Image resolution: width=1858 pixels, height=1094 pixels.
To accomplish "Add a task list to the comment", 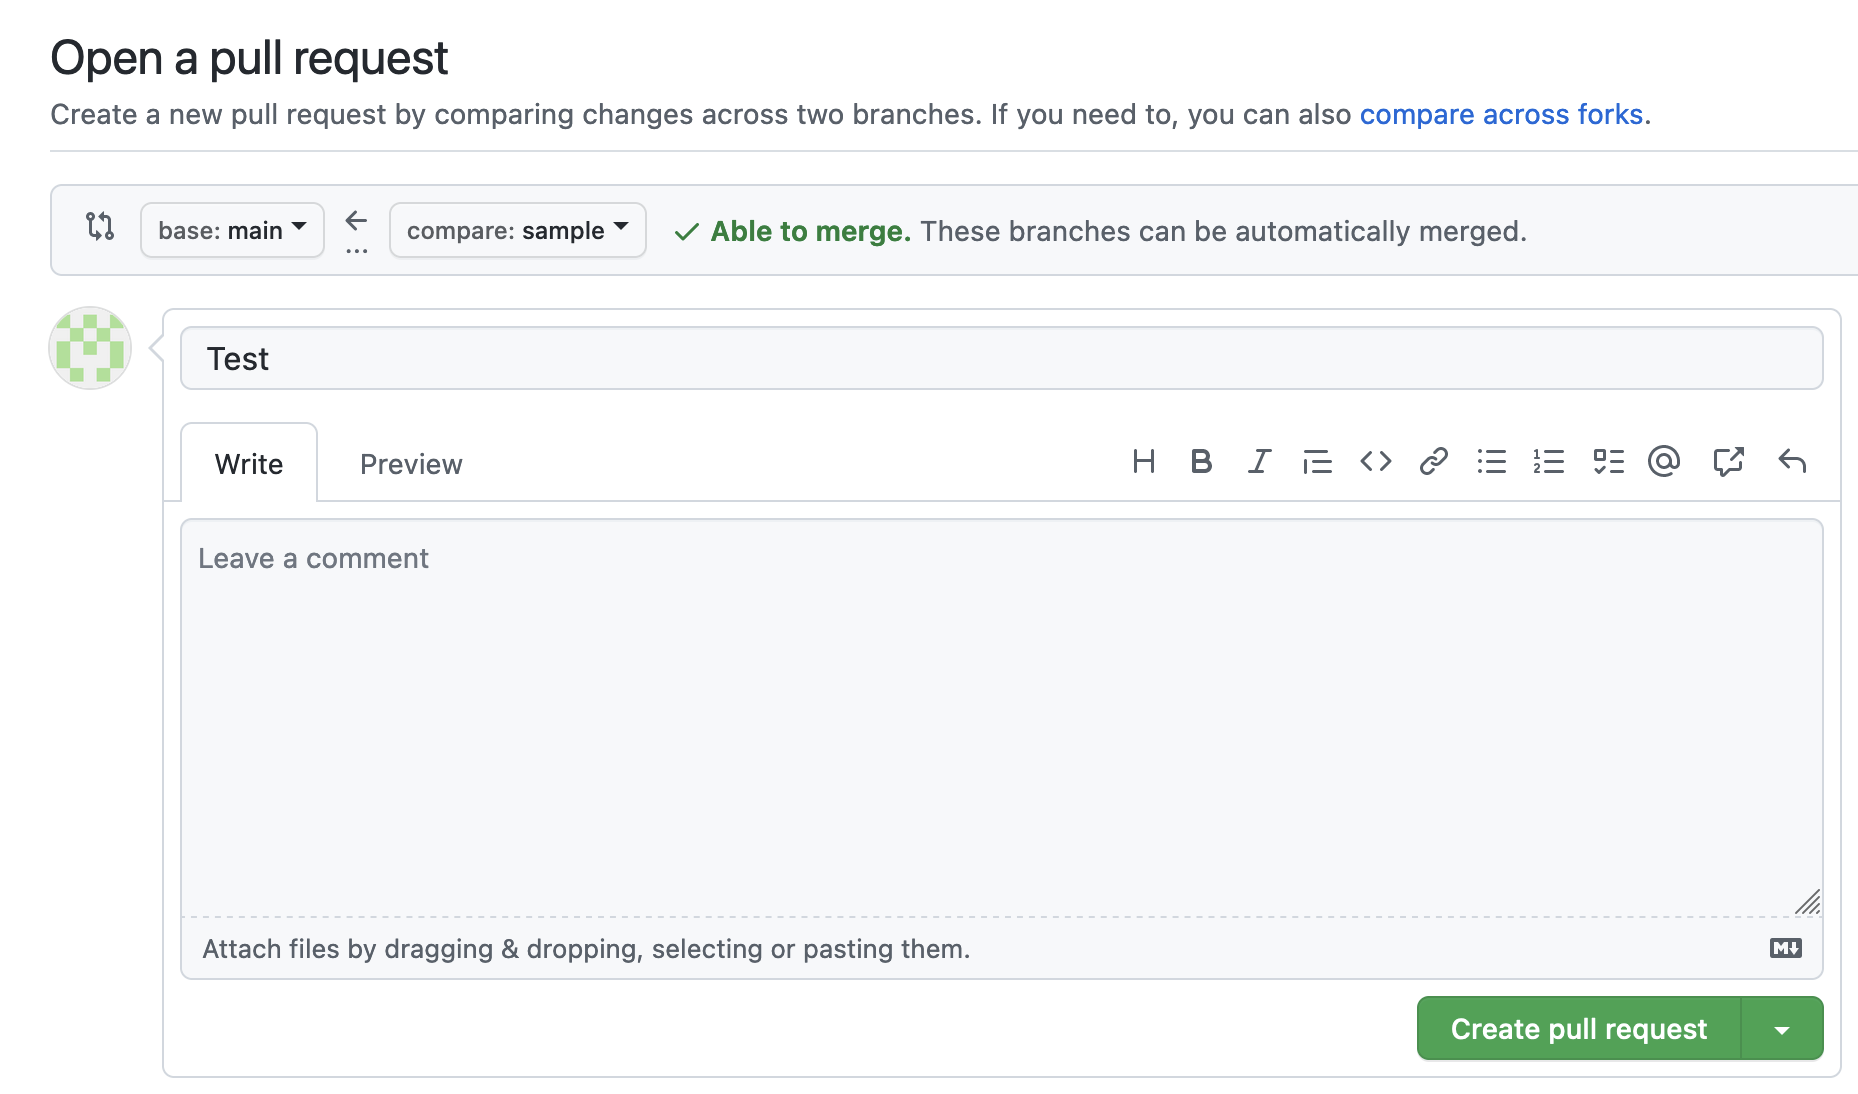I will [x=1607, y=461].
